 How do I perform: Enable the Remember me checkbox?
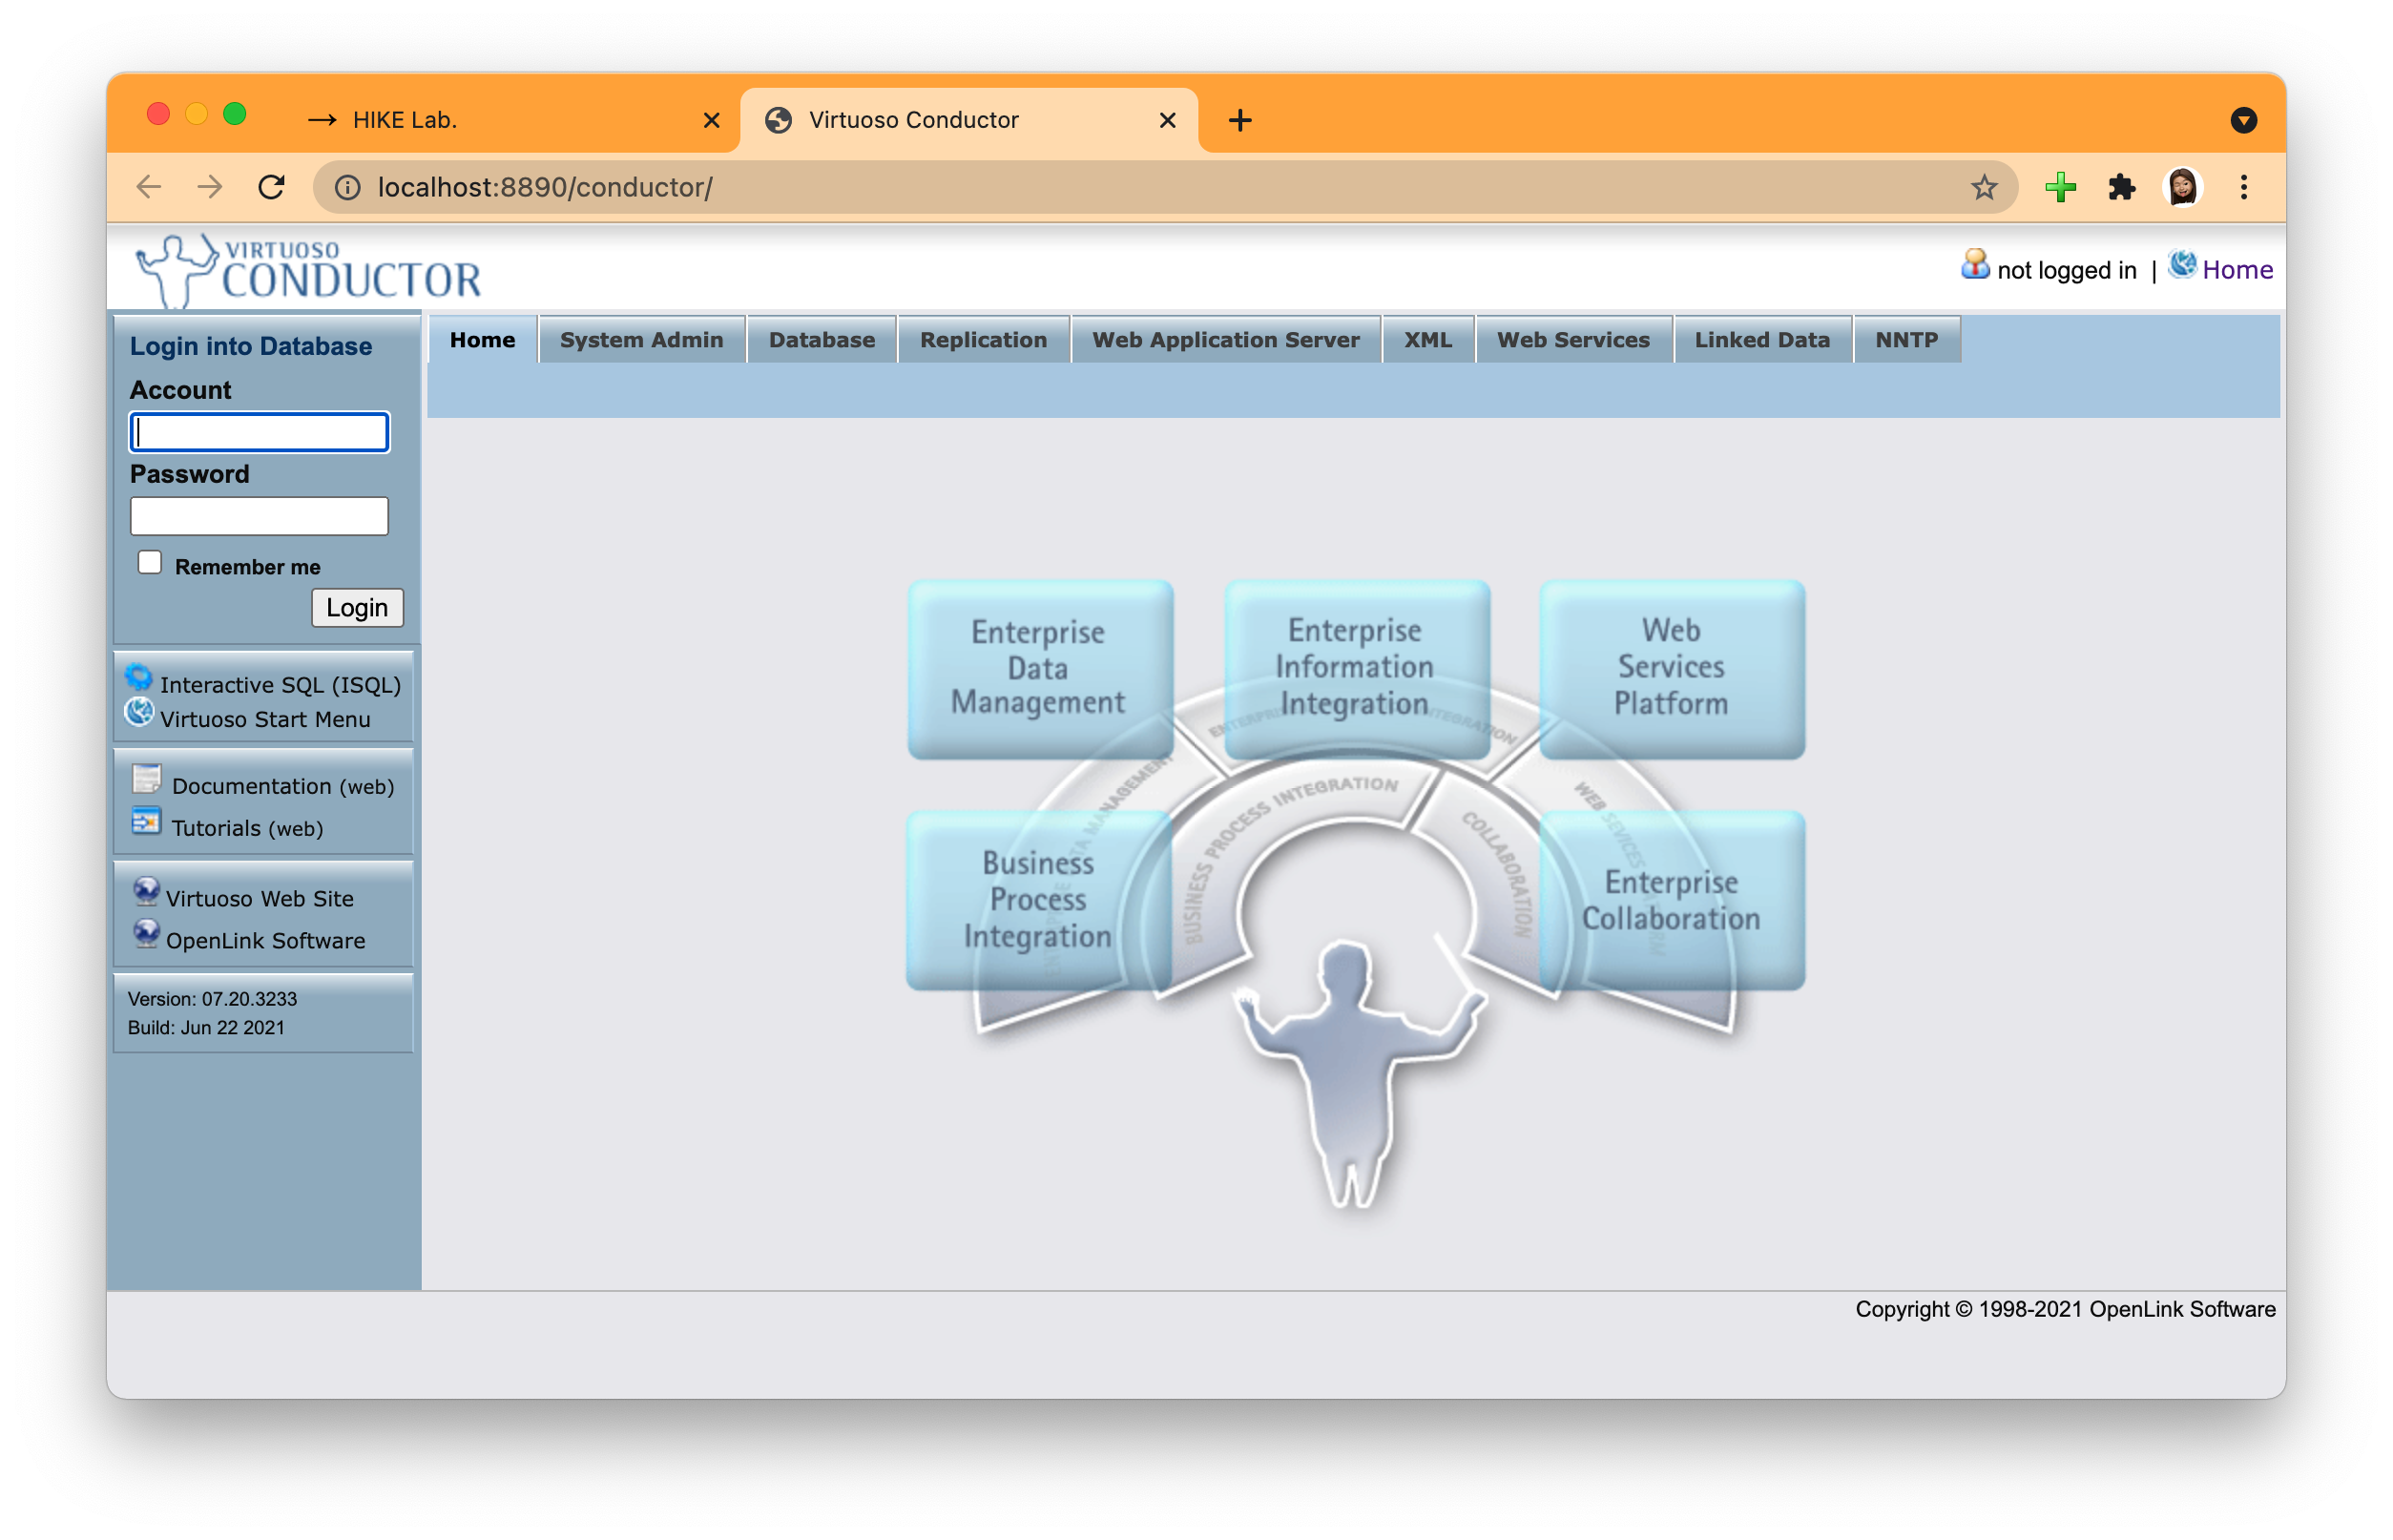click(x=150, y=562)
